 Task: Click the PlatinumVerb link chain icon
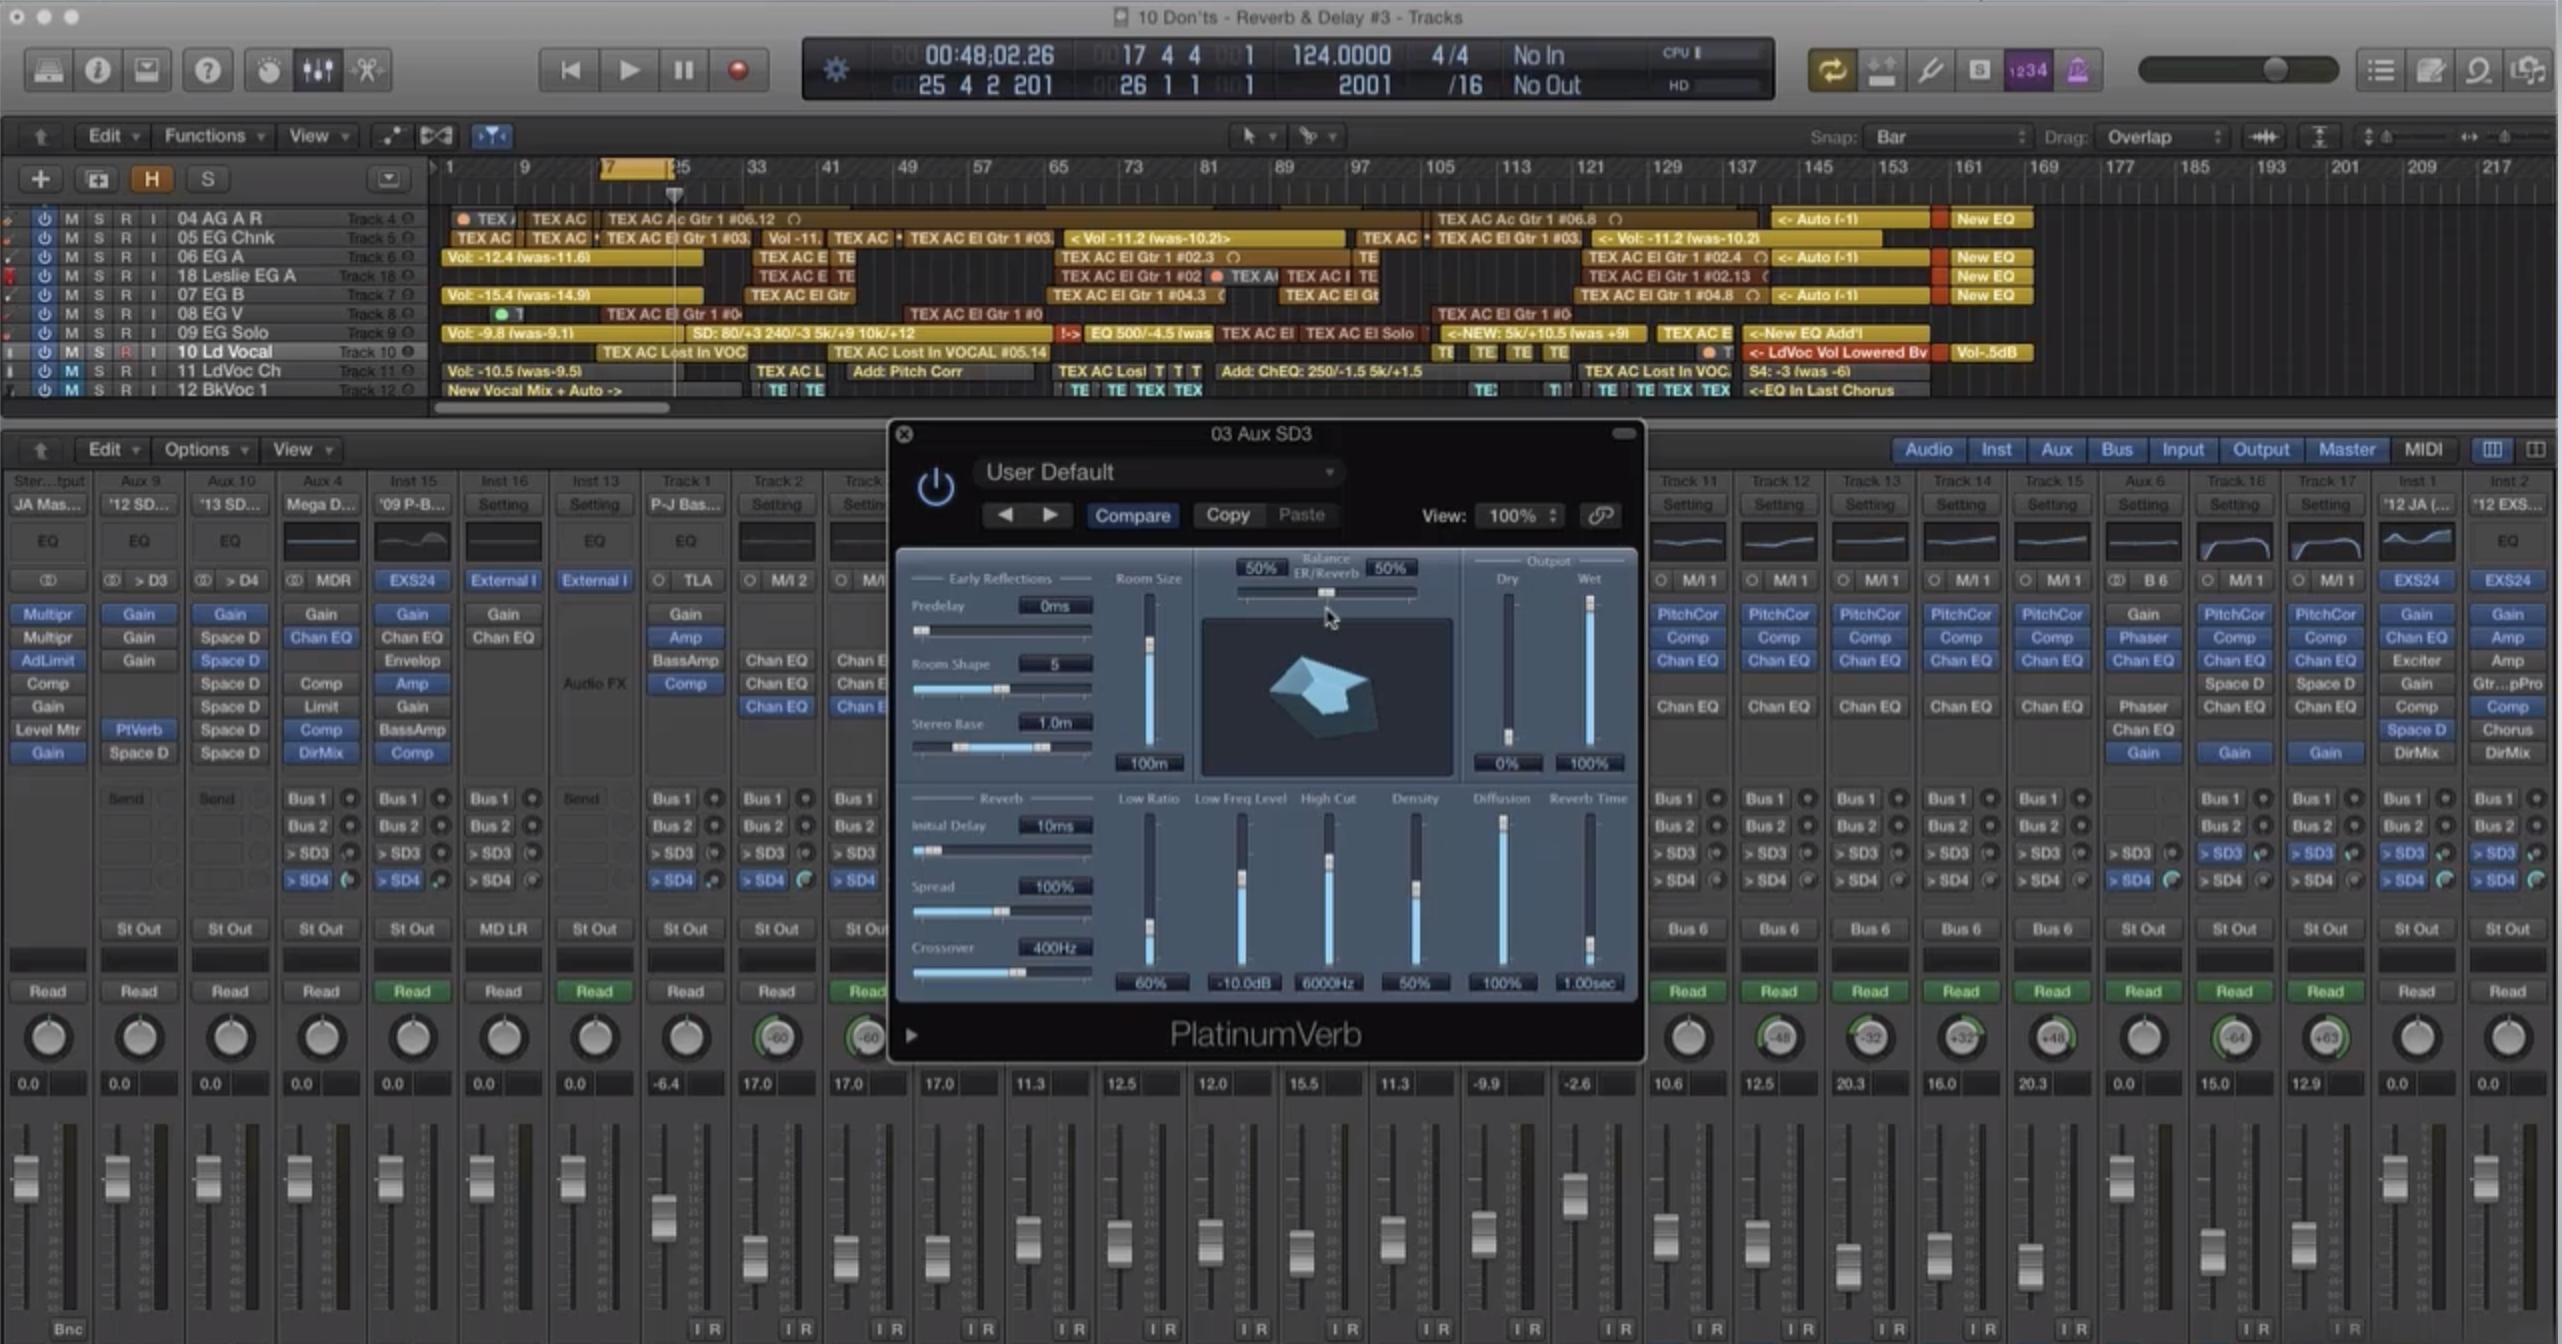1600,515
